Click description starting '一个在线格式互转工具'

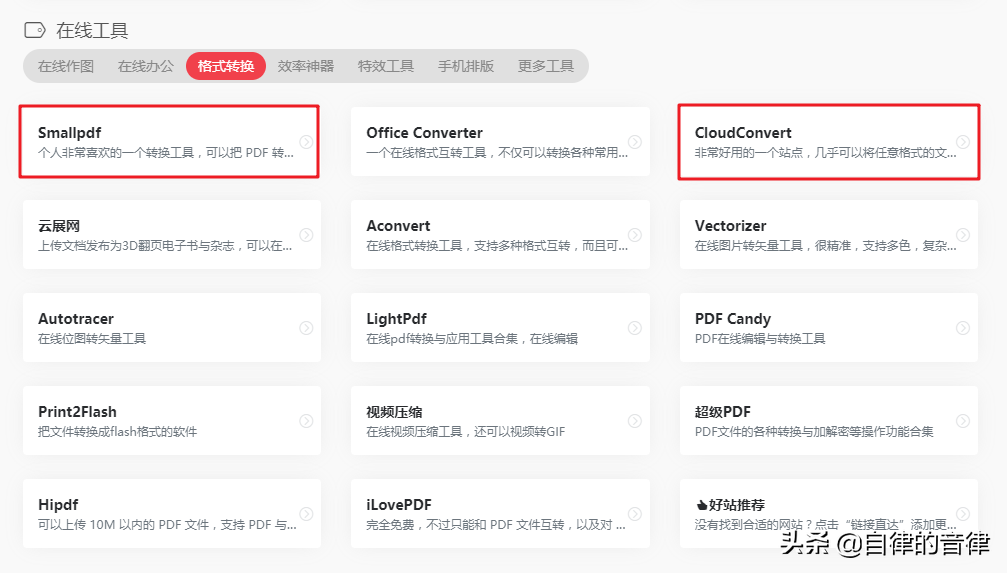497,153
